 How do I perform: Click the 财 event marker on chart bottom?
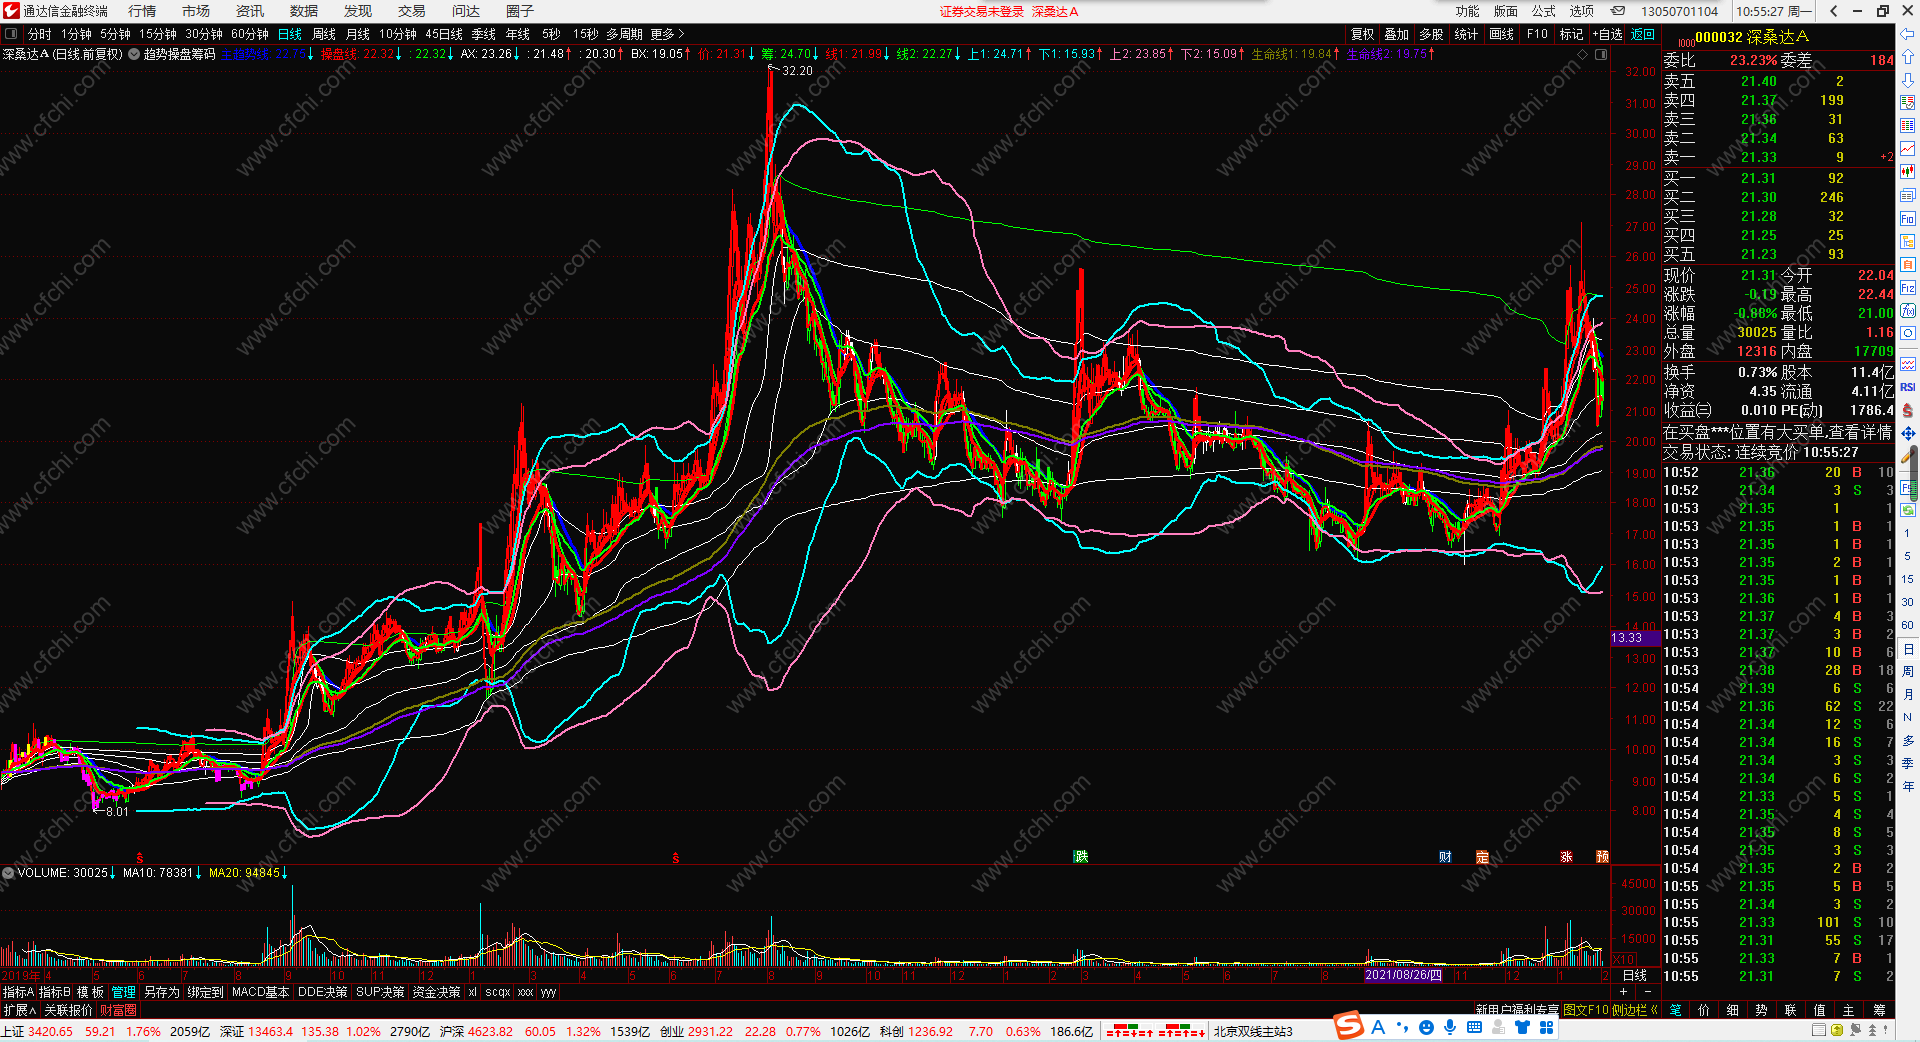[1445, 857]
